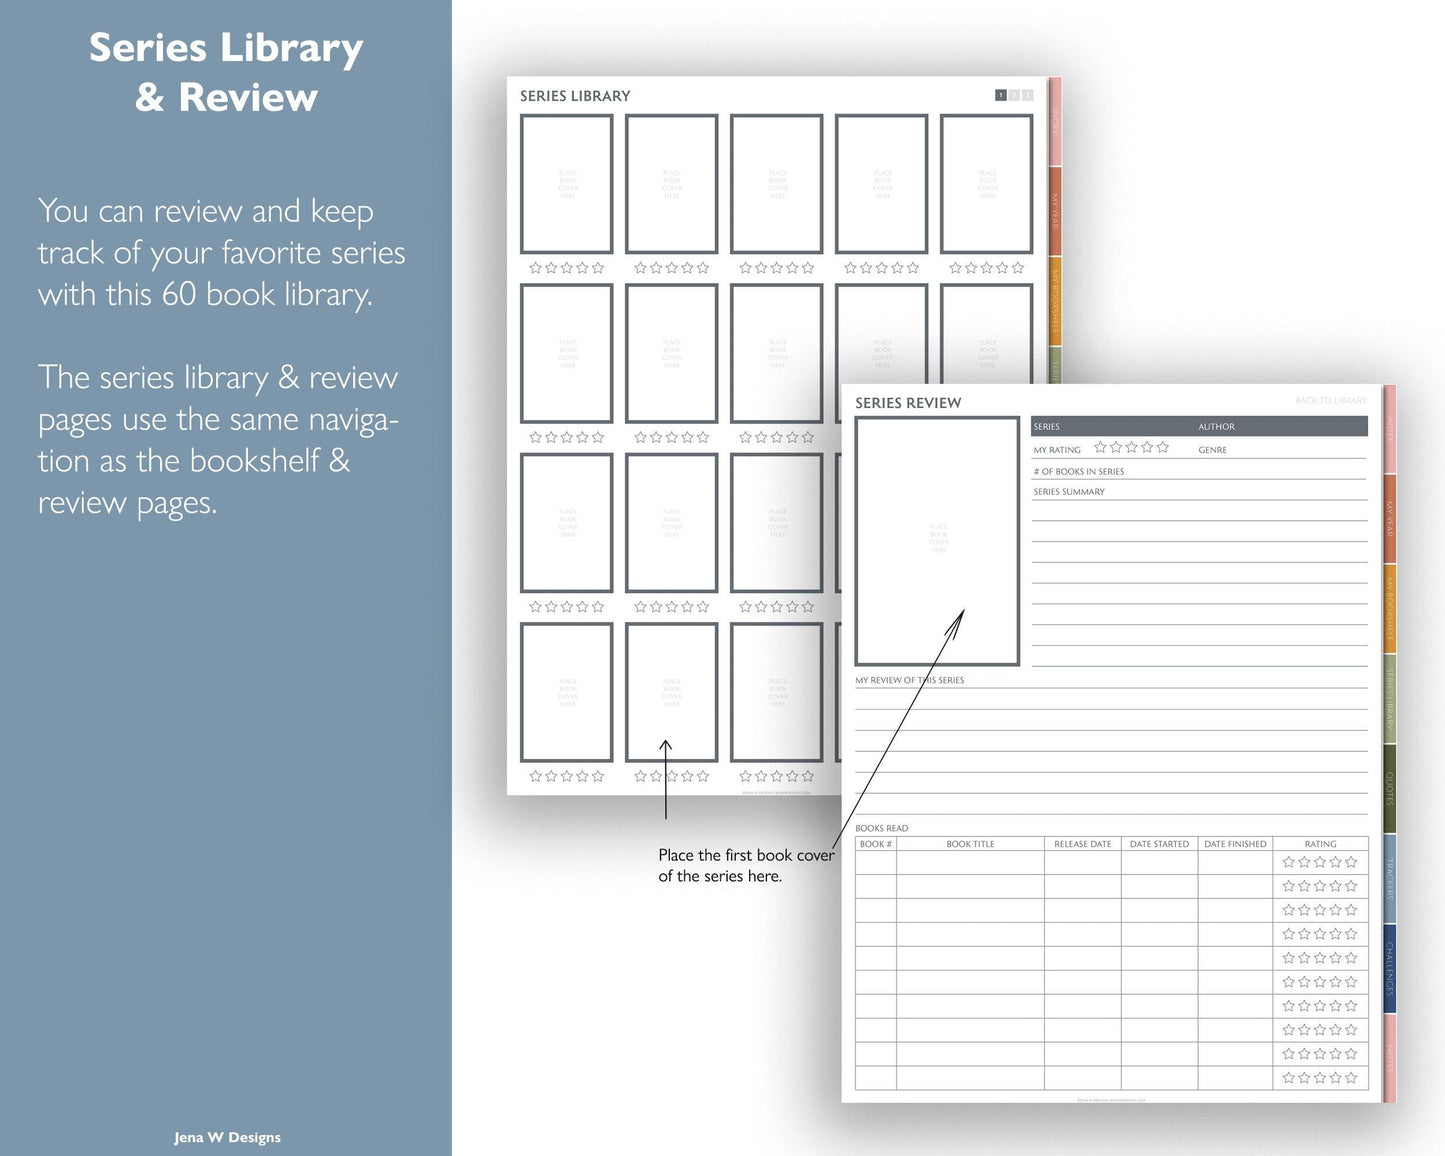The height and width of the screenshot is (1156, 1445).
Task: Click the Back to Library link
Action: click(1330, 401)
